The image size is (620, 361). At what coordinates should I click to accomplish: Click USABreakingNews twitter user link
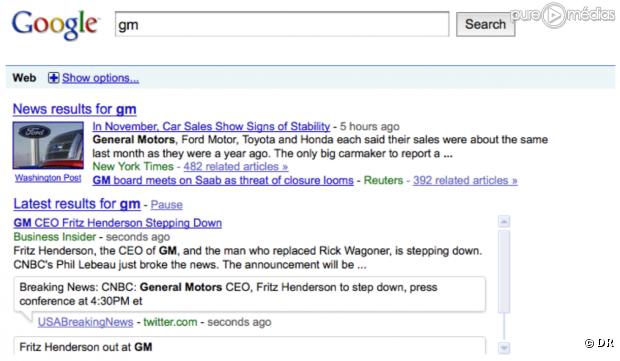[85, 322]
